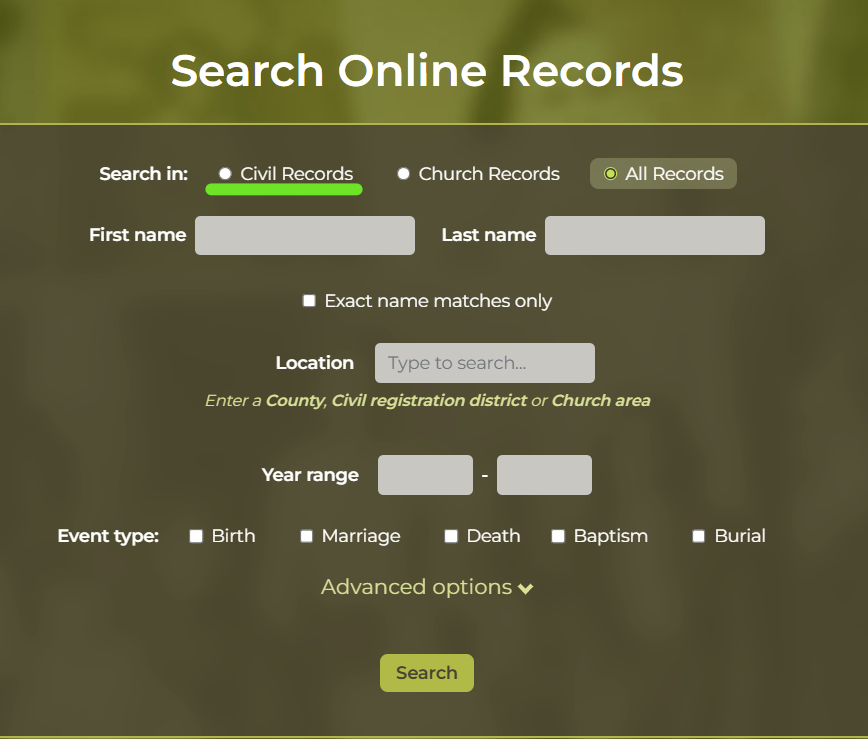Check the Birth event type
This screenshot has width=868, height=739.
[x=196, y=536]
